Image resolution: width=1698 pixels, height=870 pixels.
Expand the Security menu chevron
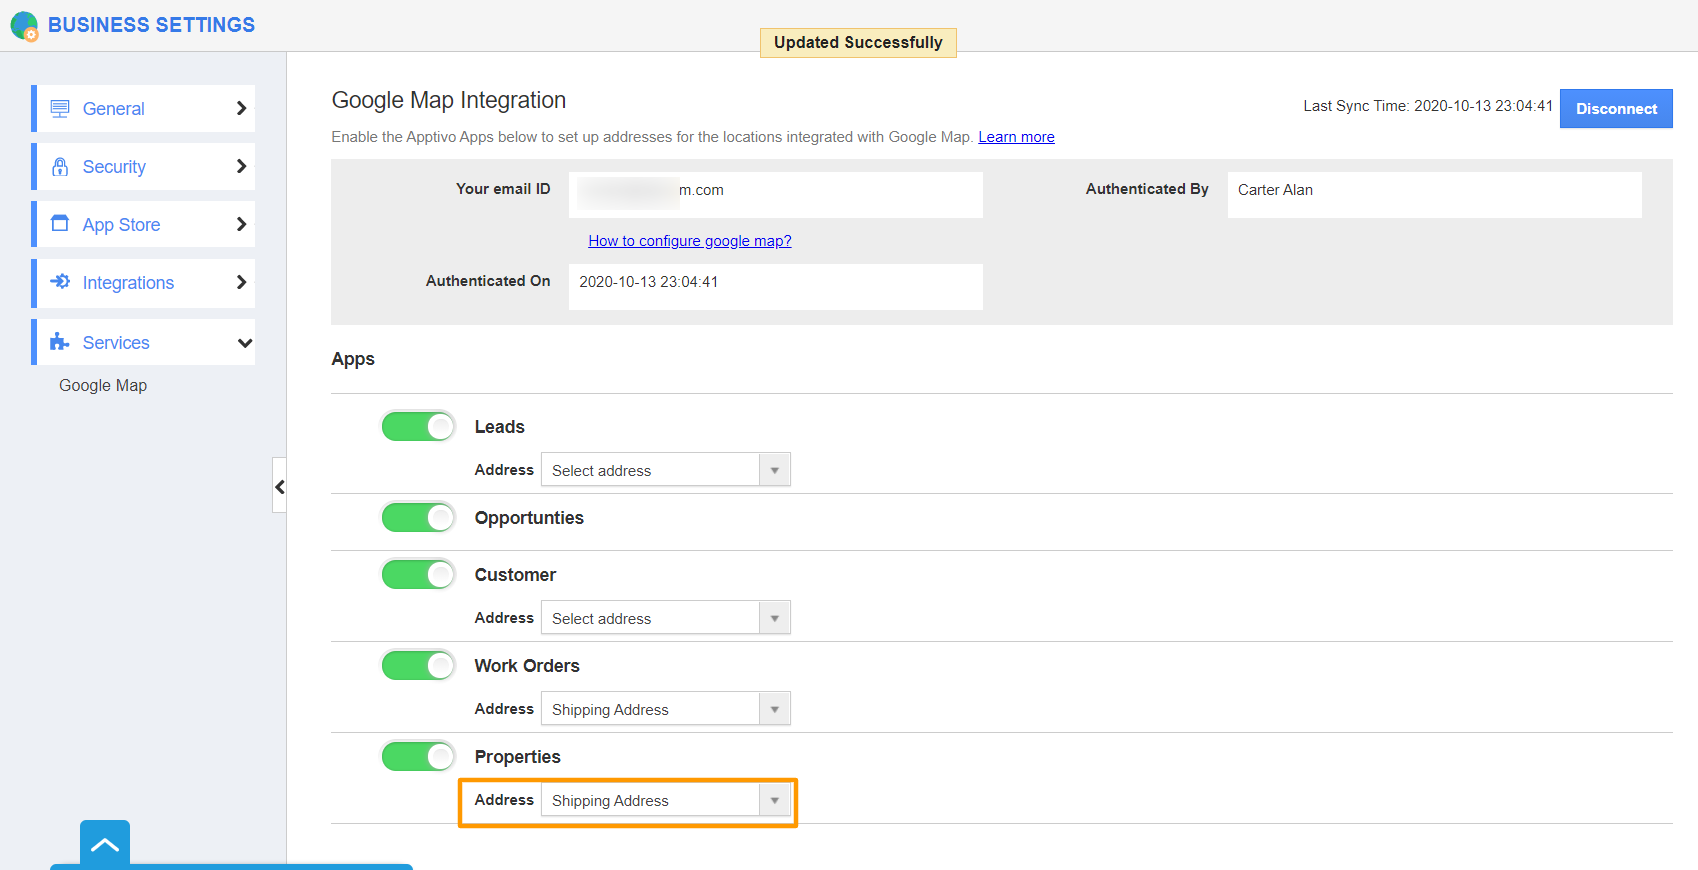tap(241, 166)
